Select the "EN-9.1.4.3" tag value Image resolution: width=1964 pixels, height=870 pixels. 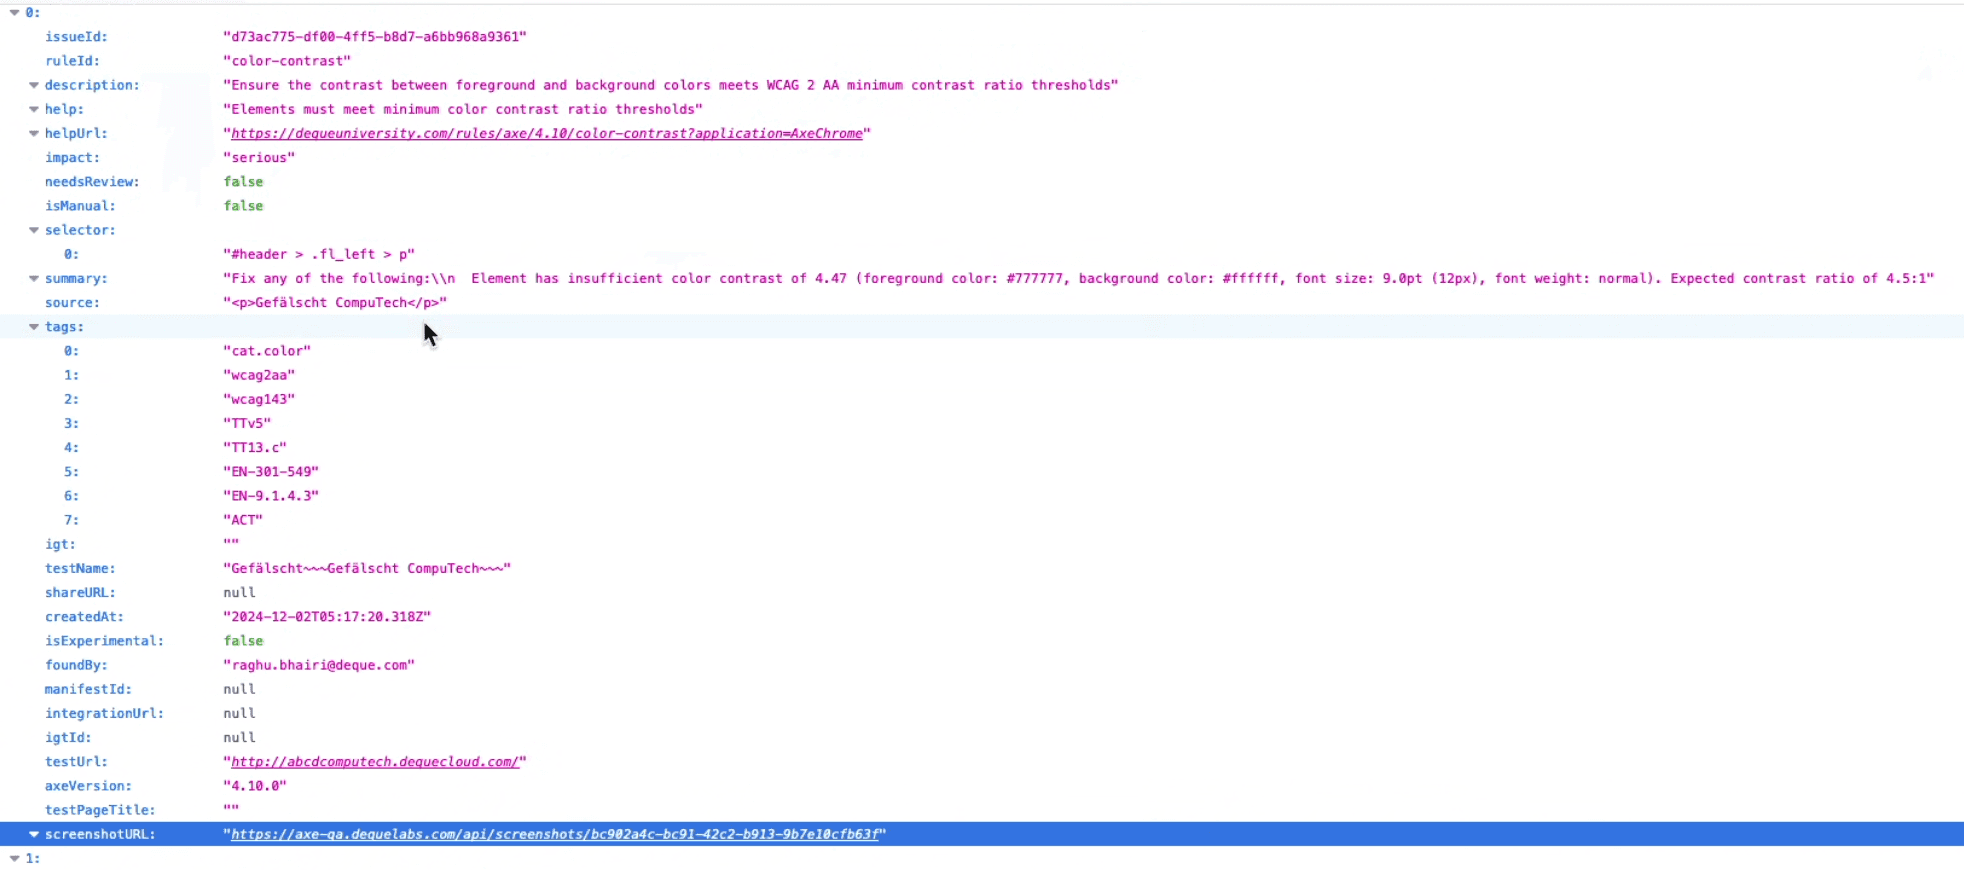271,496
